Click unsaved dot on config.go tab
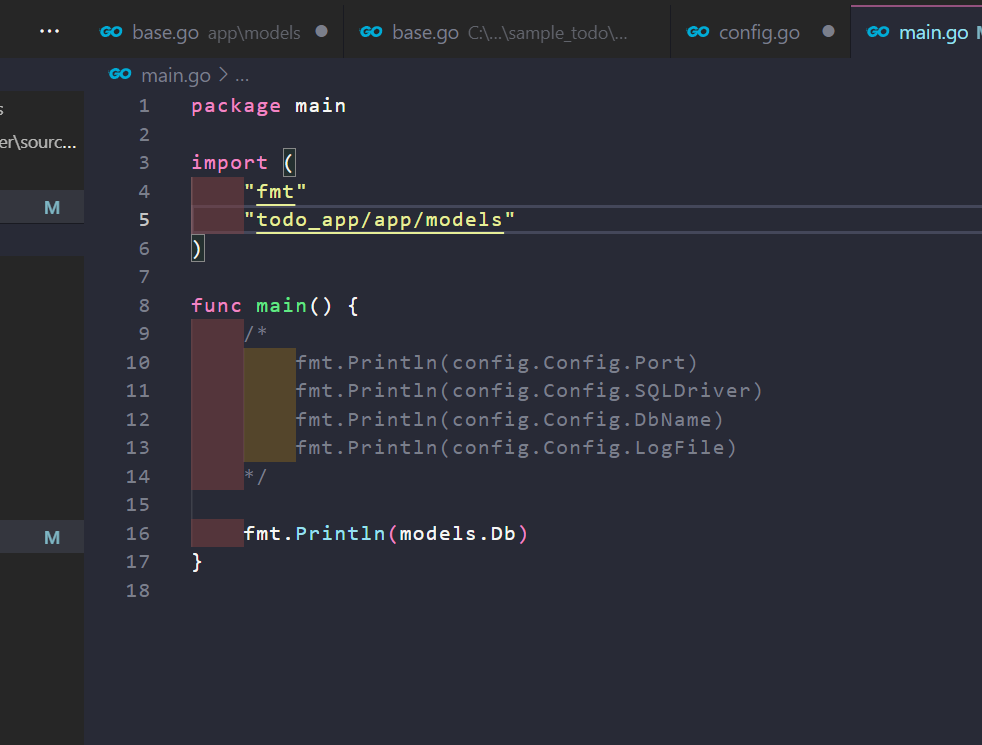 pos(828,32)
